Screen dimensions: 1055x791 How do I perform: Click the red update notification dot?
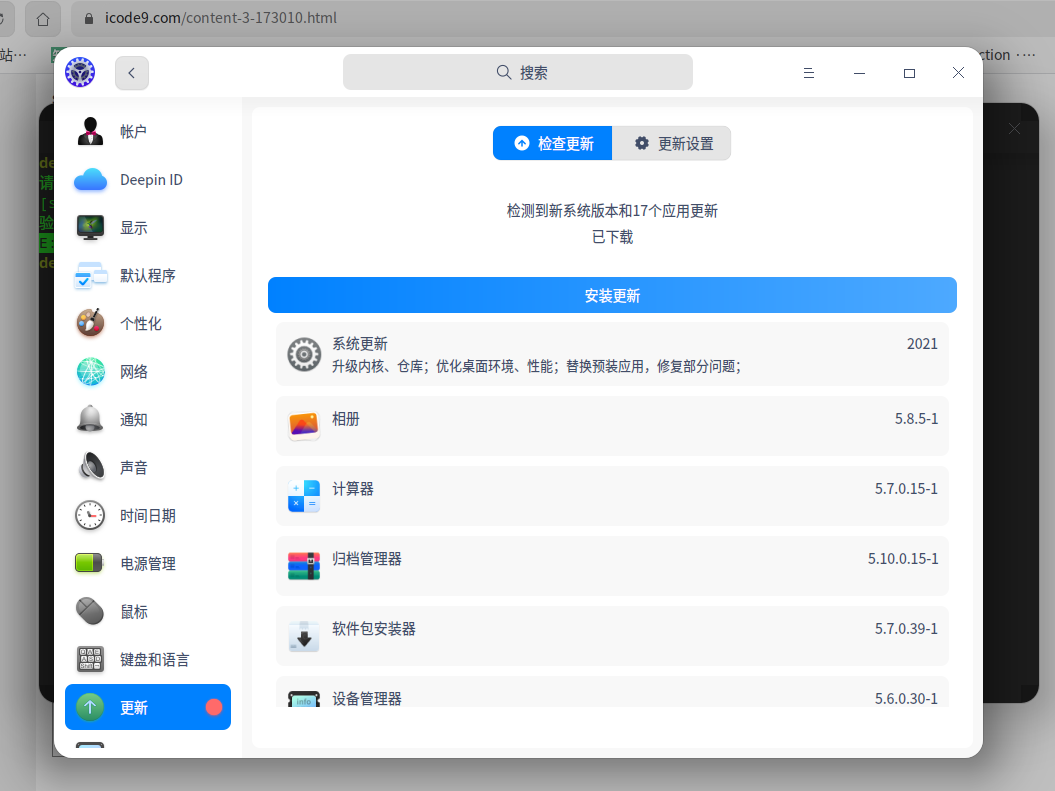pos(214,707)
